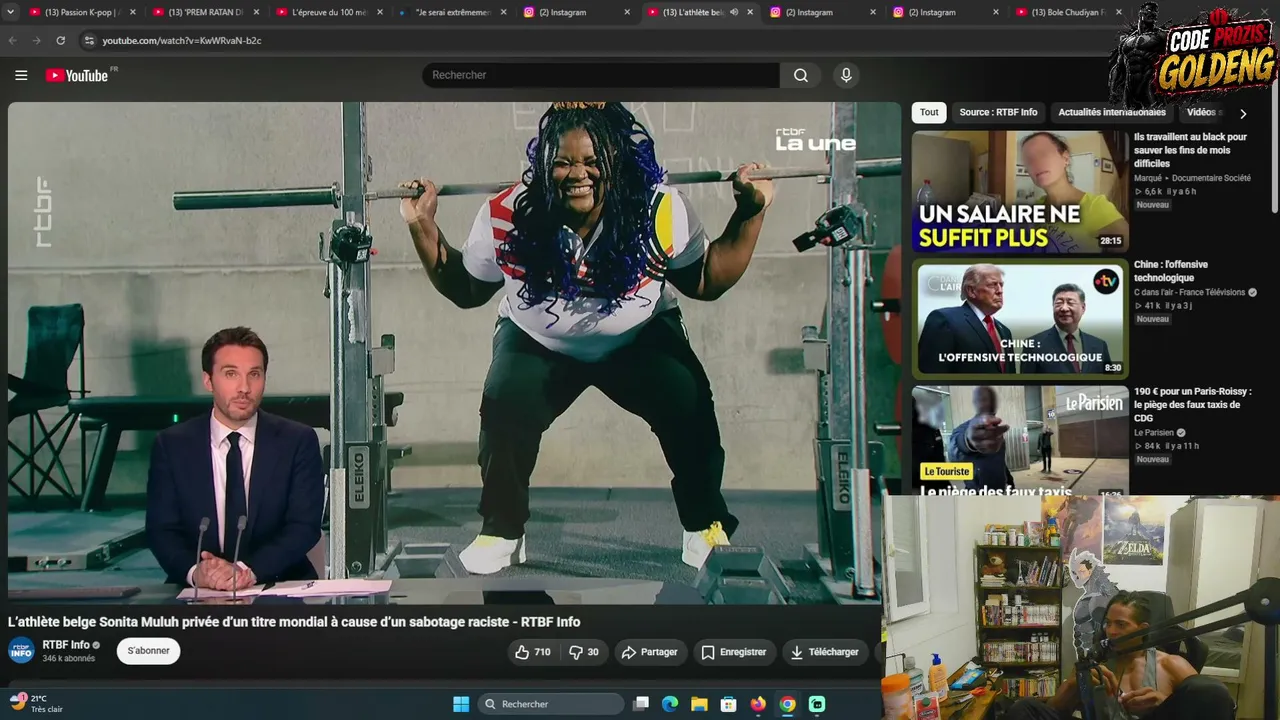Open '190 € pour un Paris-Roissy' video title

pos(1193,405)
